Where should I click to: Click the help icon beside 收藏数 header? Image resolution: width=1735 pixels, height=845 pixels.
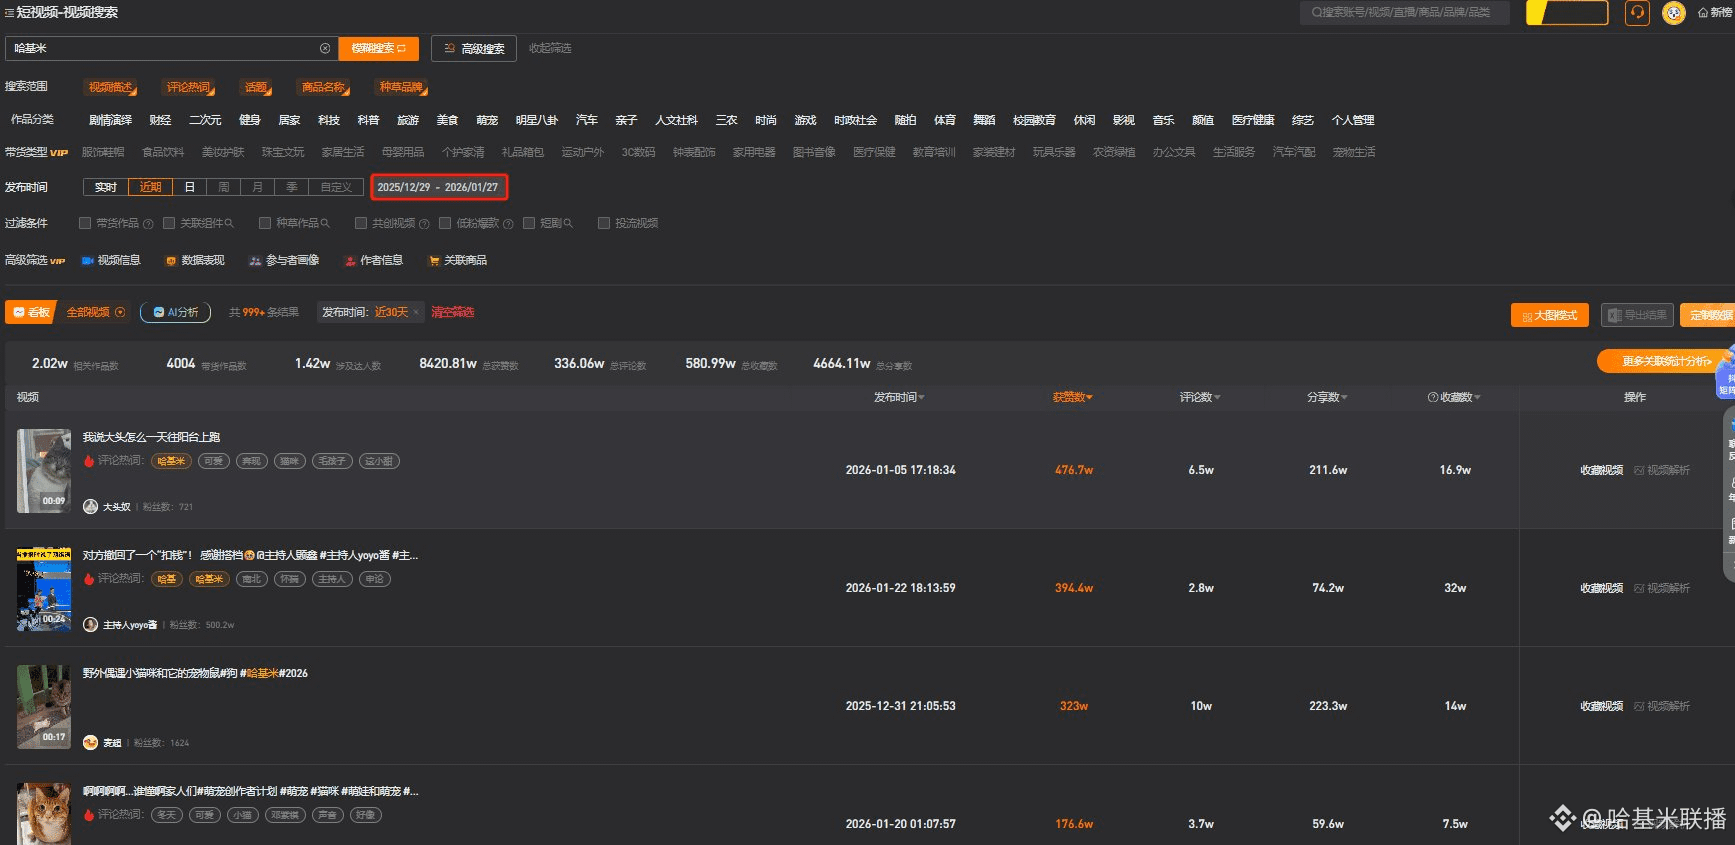1433,398
